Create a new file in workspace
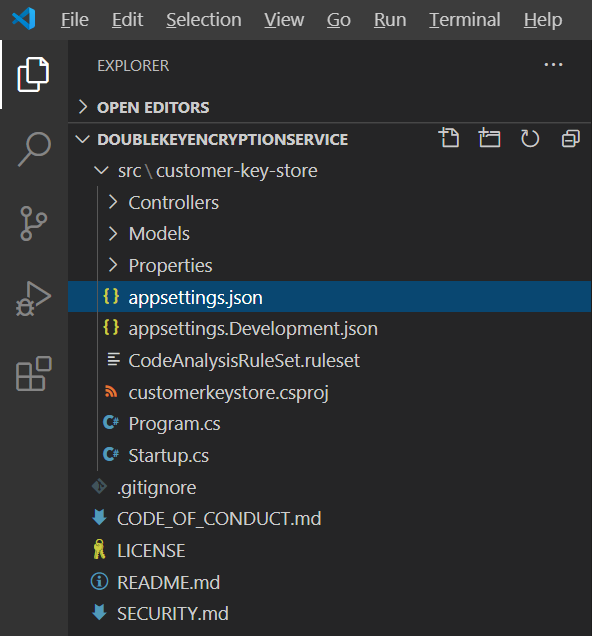This screenshot has width=592, height=636. coord(449,138)
